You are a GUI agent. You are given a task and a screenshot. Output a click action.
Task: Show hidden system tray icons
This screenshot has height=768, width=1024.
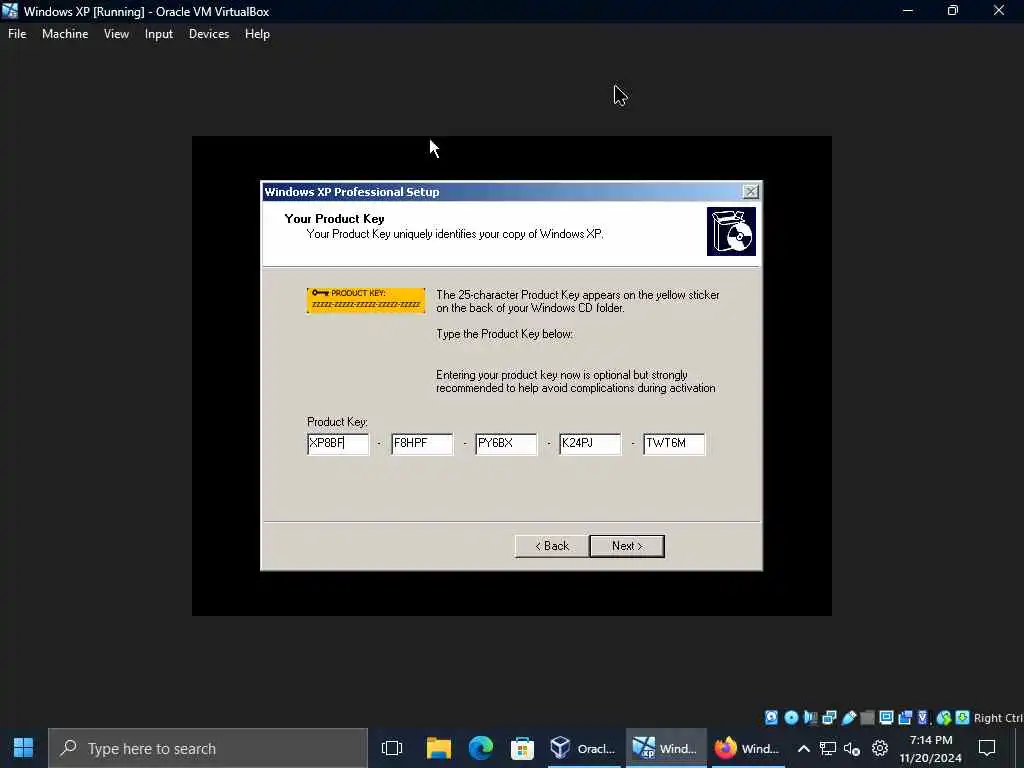click(804, 748)
